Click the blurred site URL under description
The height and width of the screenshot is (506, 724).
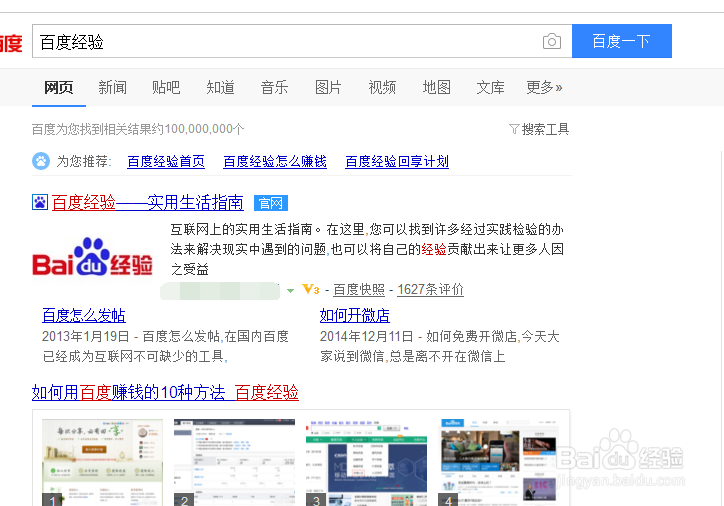(220, 291)
